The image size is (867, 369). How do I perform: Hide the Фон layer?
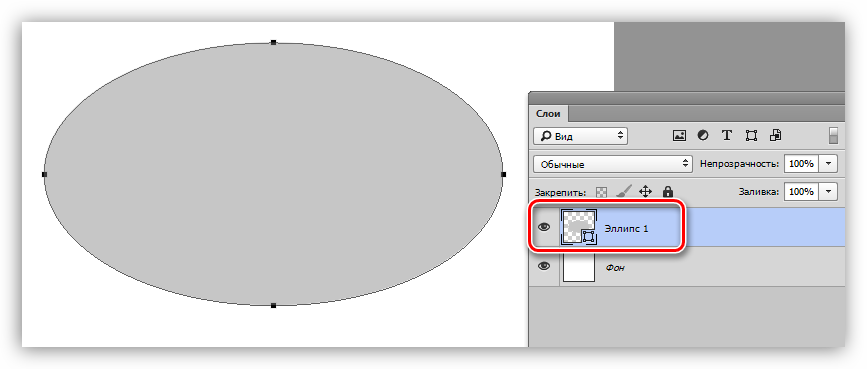(x=545, y=266)
